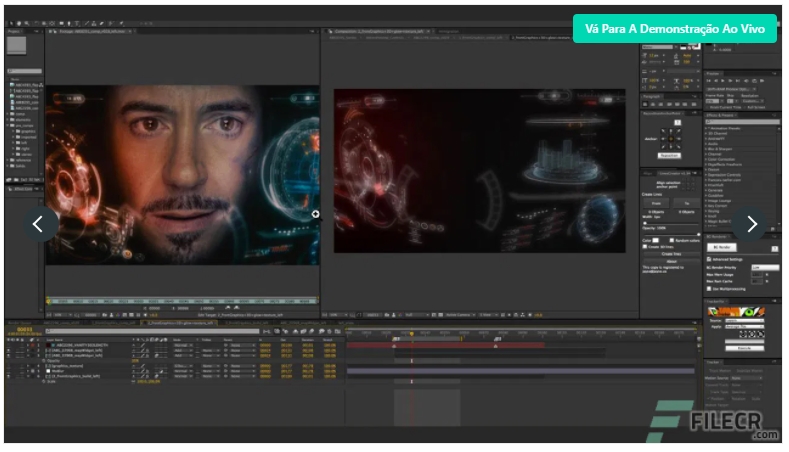Select the Effects & Presets tab
Image resolution: width=789 pixels, height=452 pixels.
pos(720,115)
